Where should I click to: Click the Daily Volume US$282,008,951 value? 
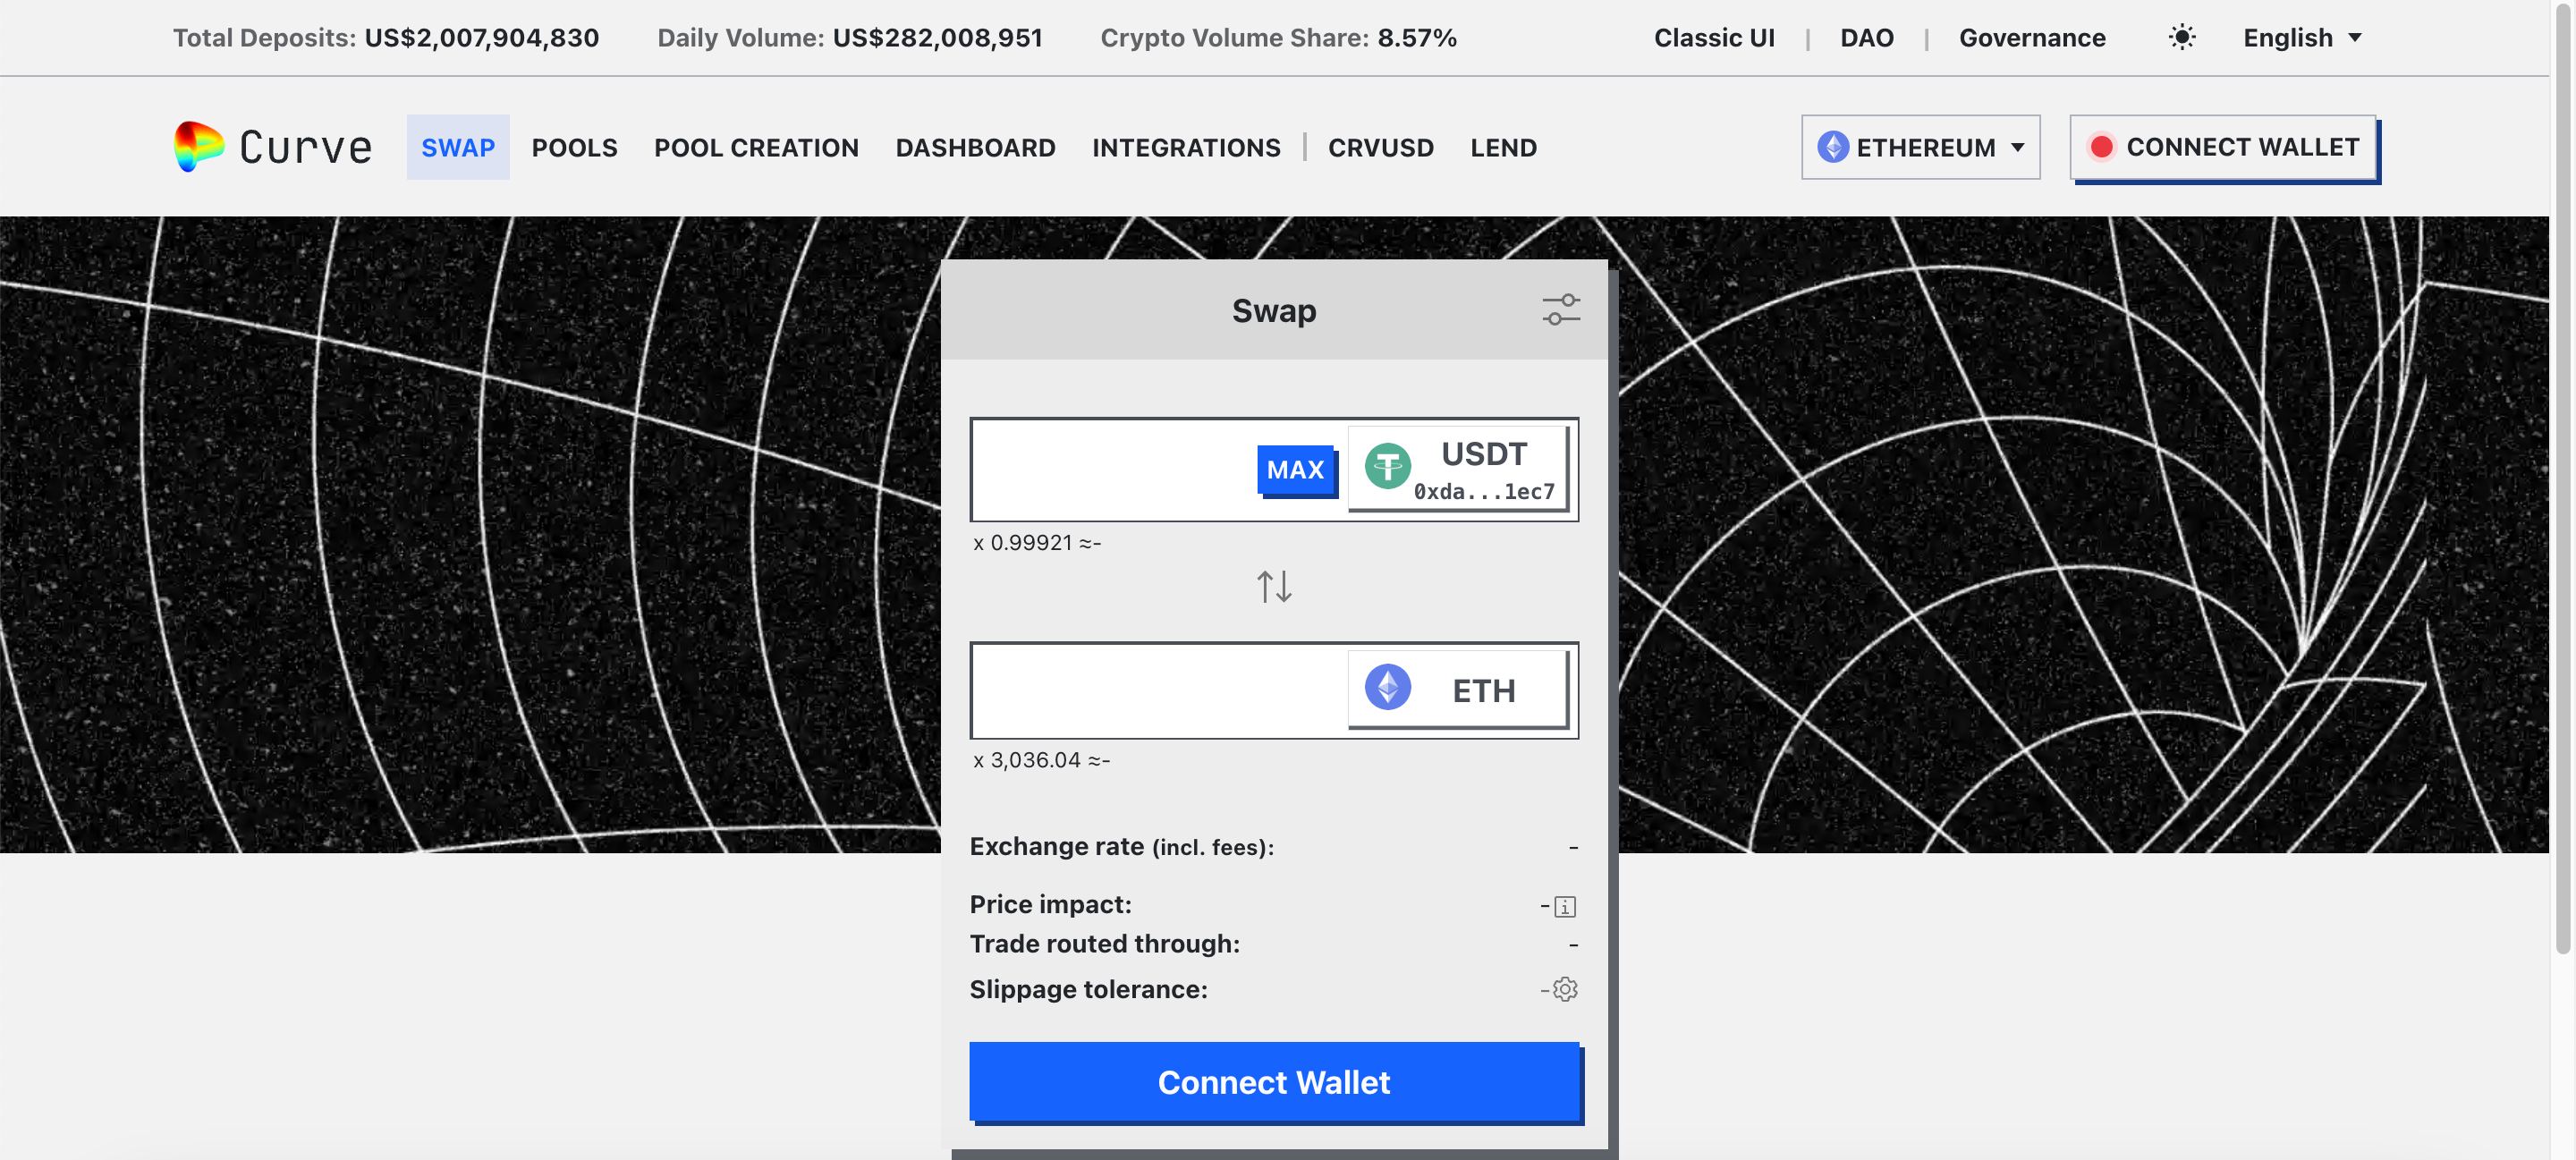(x=937, y=38)
